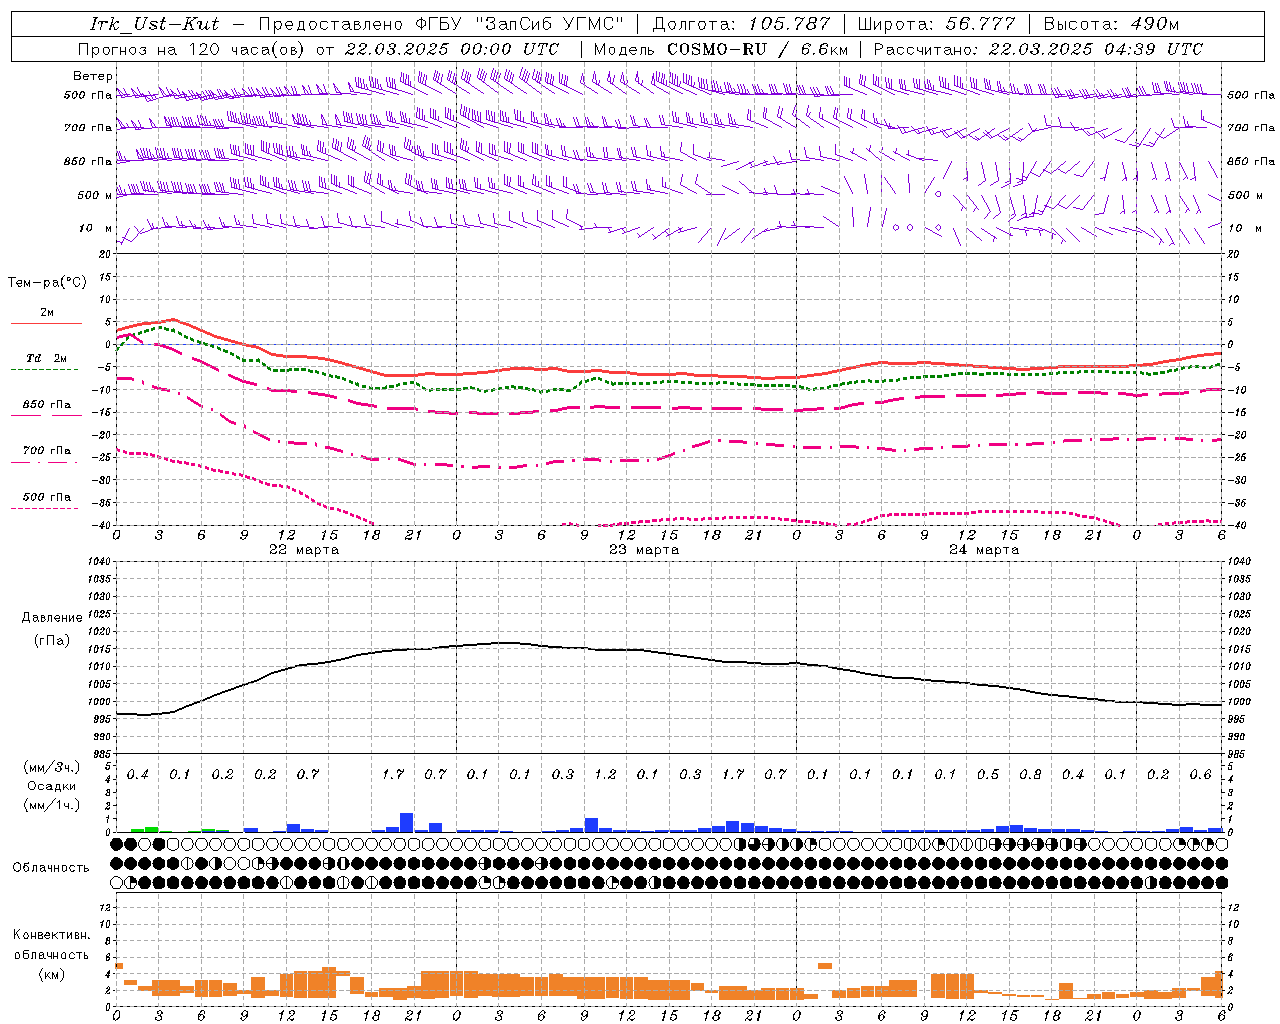Click the Долгота: 105.787 value
The image size is (1280, 1024).
741,23
